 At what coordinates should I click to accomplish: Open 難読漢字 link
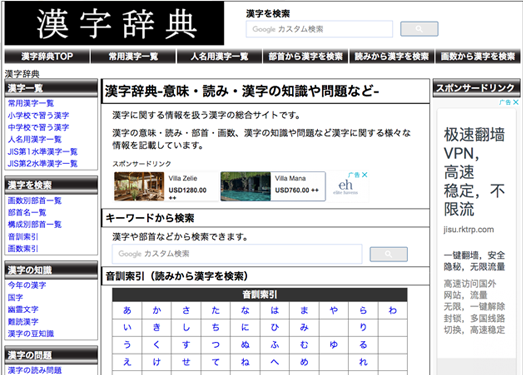[x=23, y=322]
